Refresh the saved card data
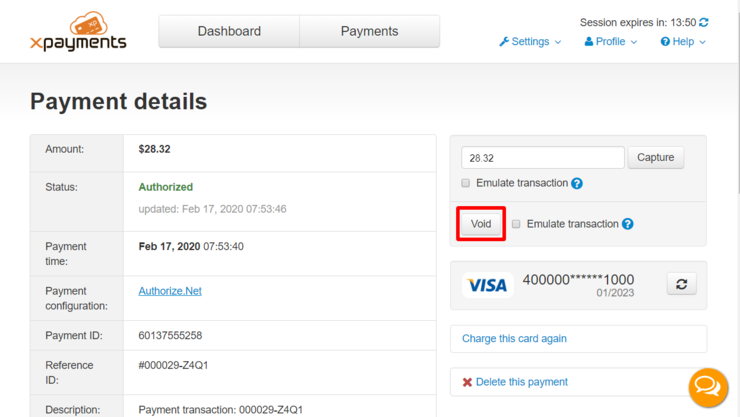The height and width of the screenshot is (417, 740). (x=681, y=284)
